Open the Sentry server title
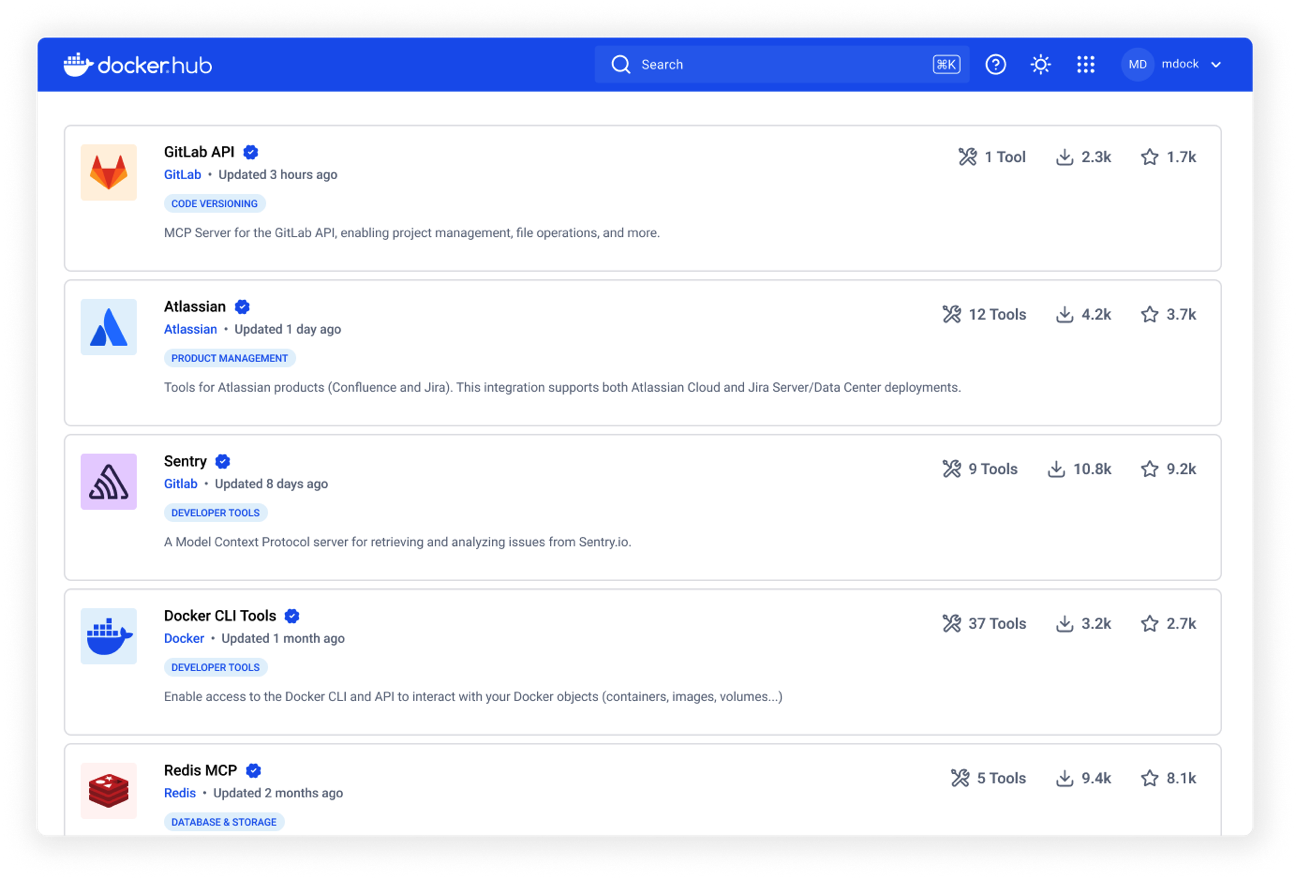 click(x=185, y=461)
